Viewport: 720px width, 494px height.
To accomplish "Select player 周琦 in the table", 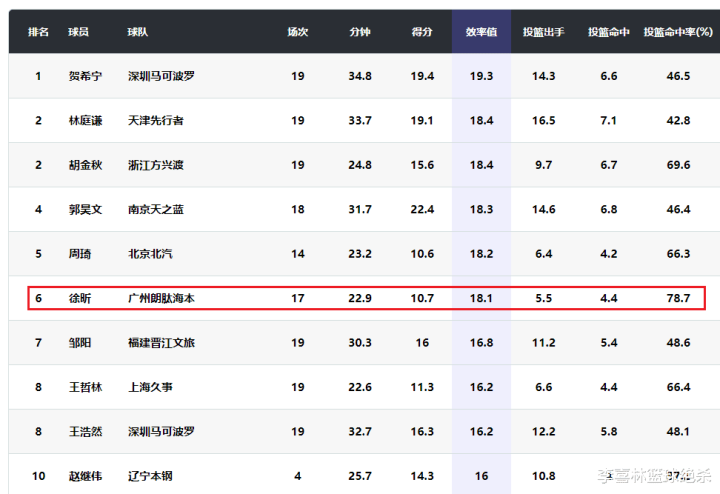I will [79, 254].
